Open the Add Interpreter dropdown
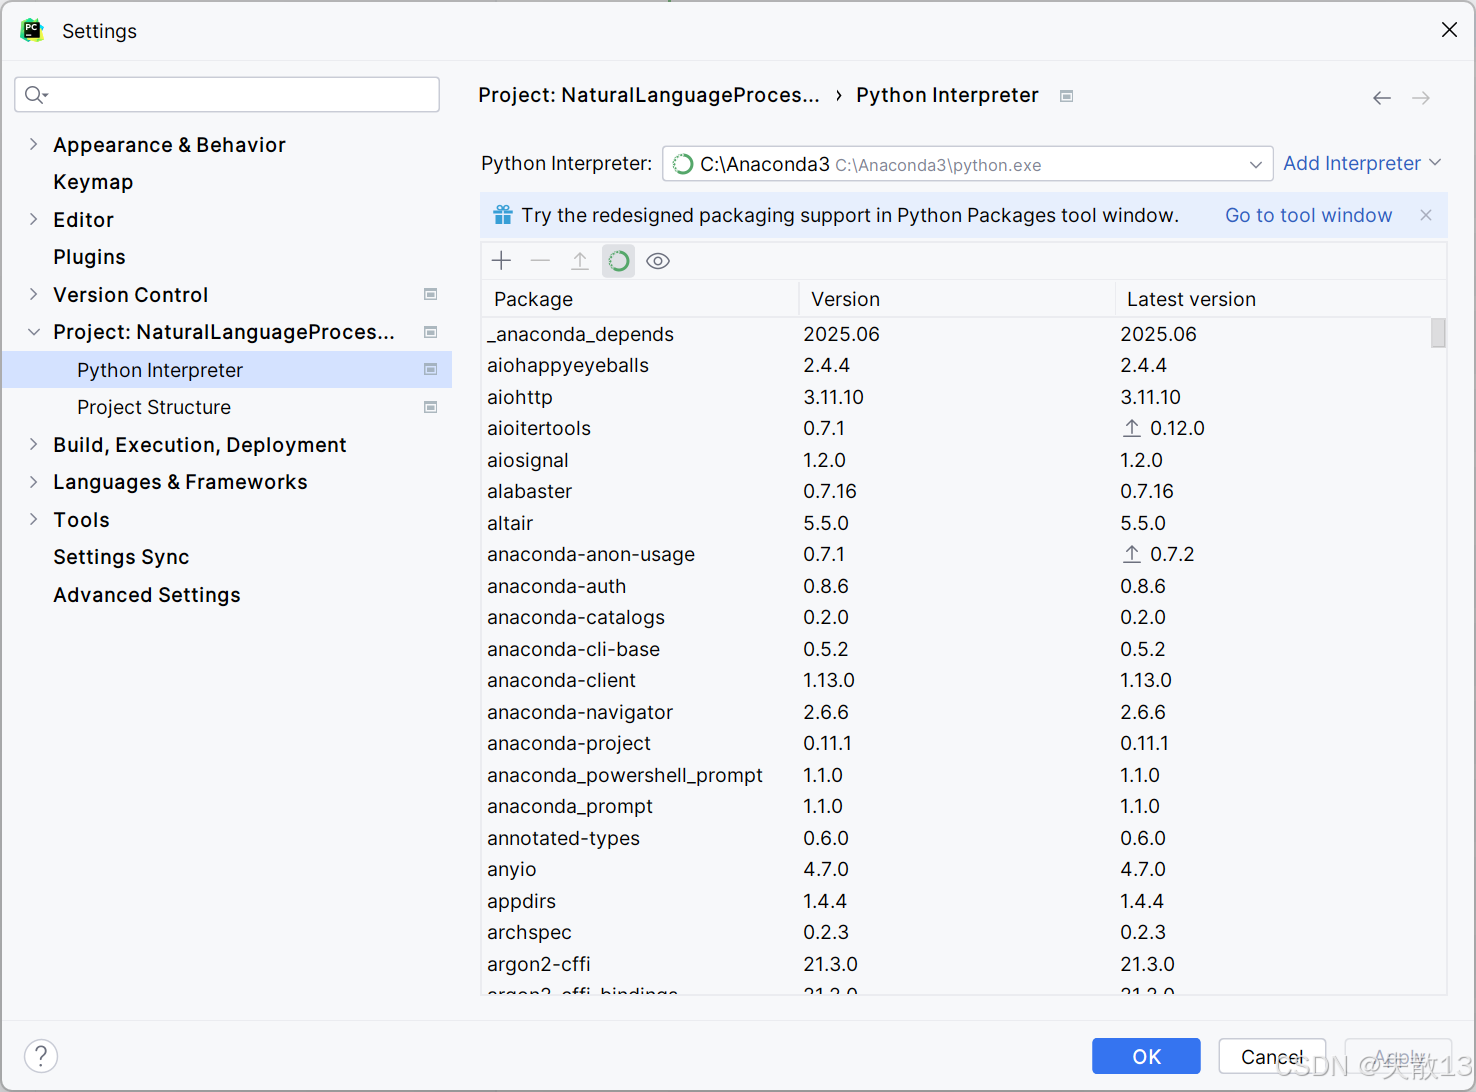This screenshot has width=1476, height=1092. [x=1362, y=163]
